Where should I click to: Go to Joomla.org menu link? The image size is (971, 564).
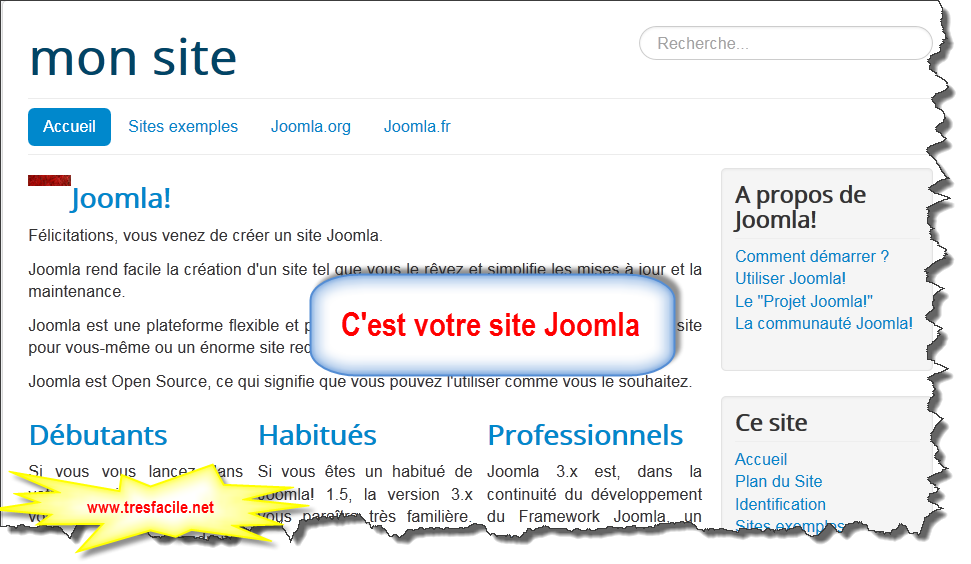point(310,127)
